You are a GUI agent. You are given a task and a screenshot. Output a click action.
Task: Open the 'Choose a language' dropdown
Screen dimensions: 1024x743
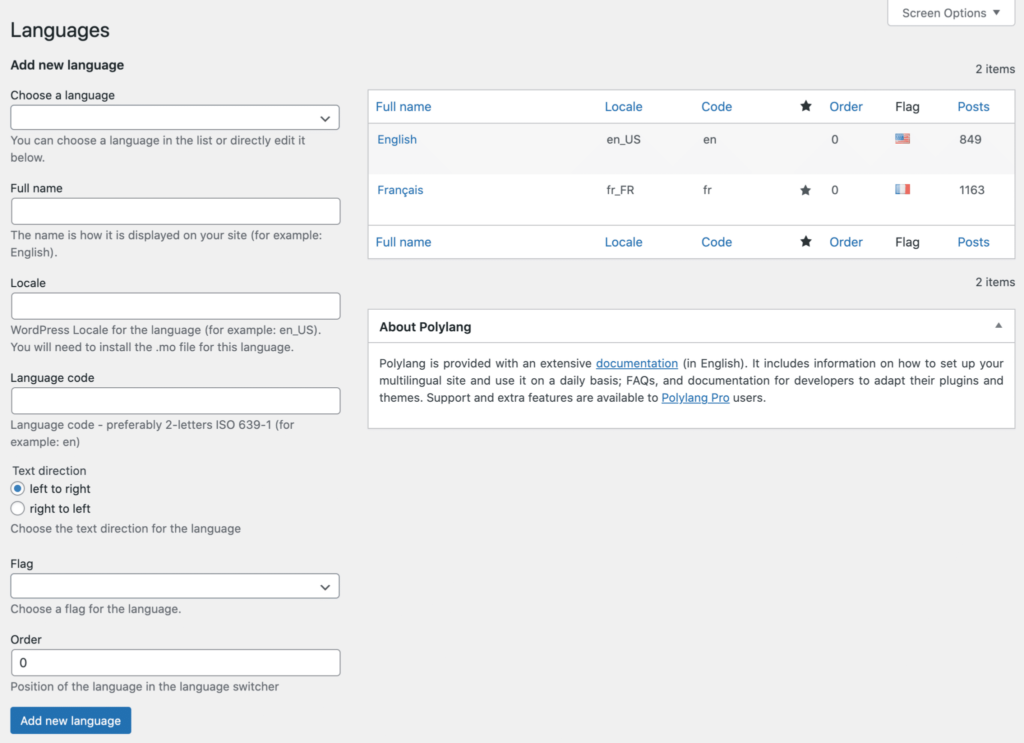[x=174, y=118]
